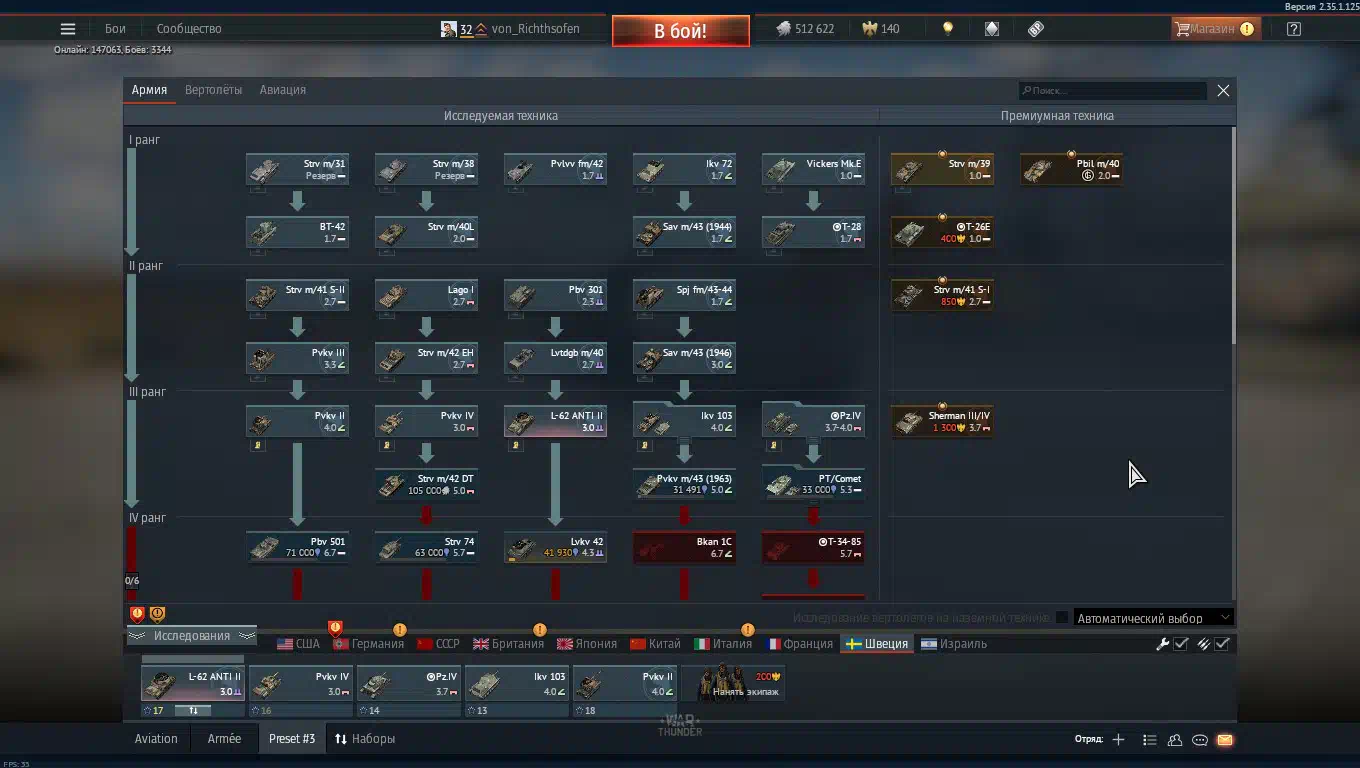Image resolution: width=1360 pixels, height=768 pixels.
Task: Click the Поиск search field
Action: point(1113,91)
